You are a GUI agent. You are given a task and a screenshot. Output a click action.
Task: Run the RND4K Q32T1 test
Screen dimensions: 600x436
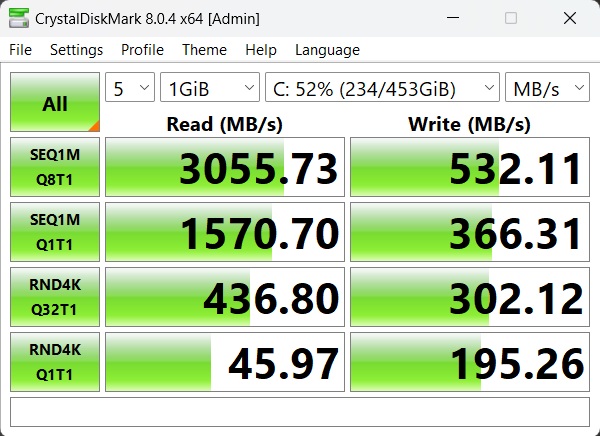click(55, 297)
